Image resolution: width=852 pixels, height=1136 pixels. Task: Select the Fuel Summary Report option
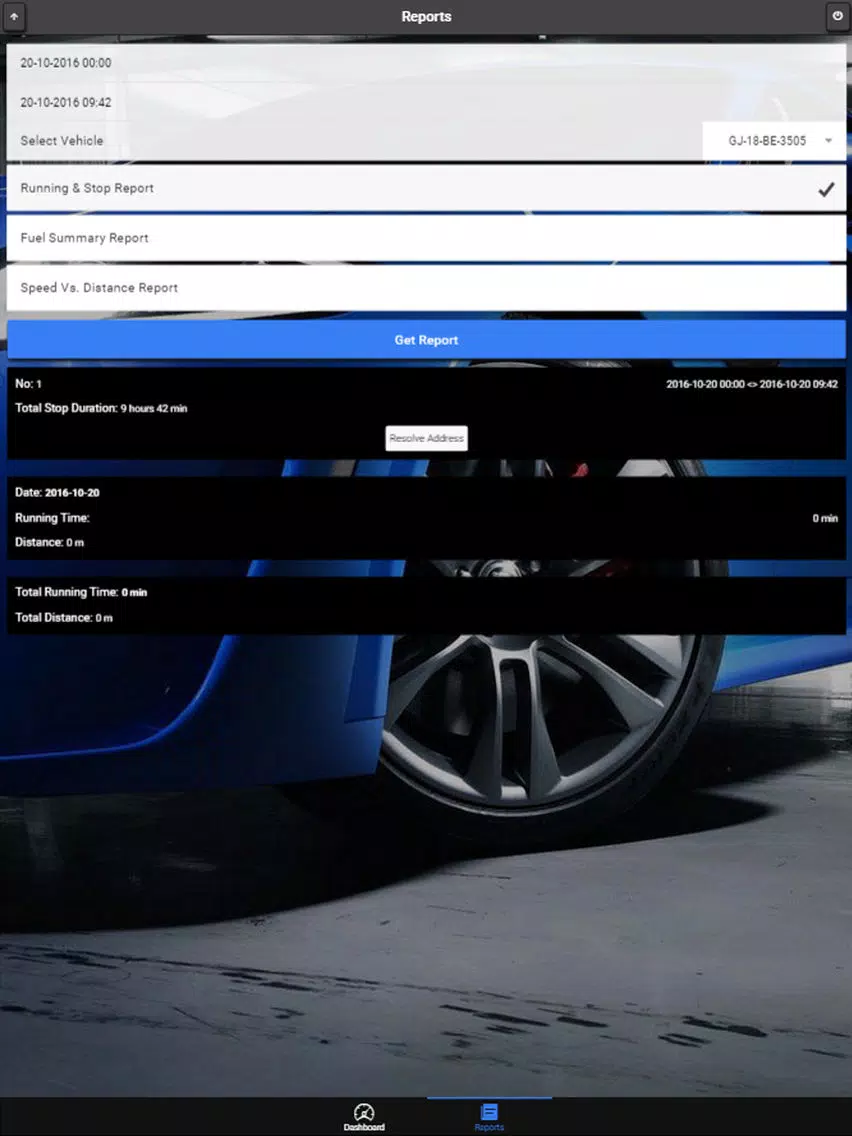(426, 238)
